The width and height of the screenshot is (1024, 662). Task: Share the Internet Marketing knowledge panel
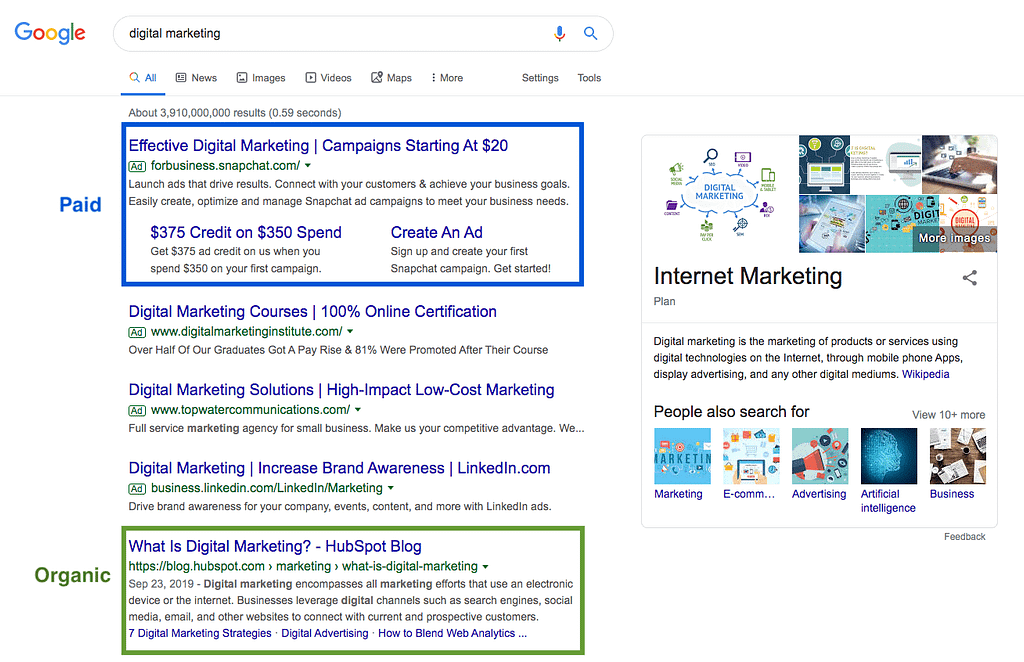click(x=970, y=277)
